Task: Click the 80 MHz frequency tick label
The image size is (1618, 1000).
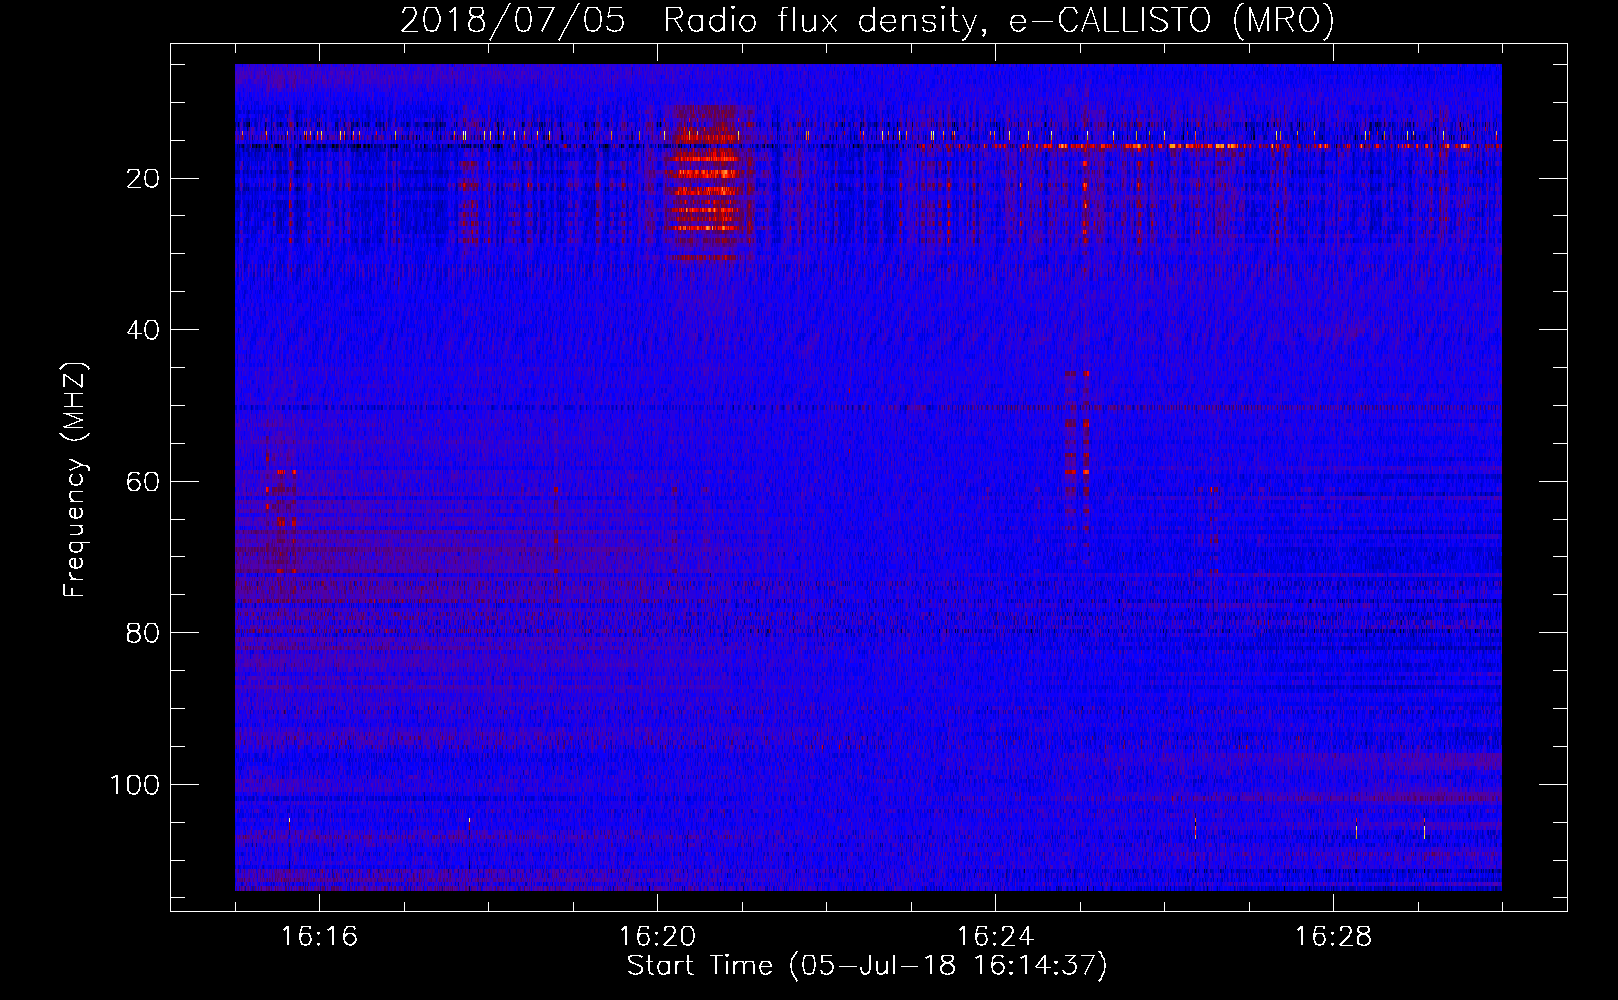Action: click(x=143, y=633)
